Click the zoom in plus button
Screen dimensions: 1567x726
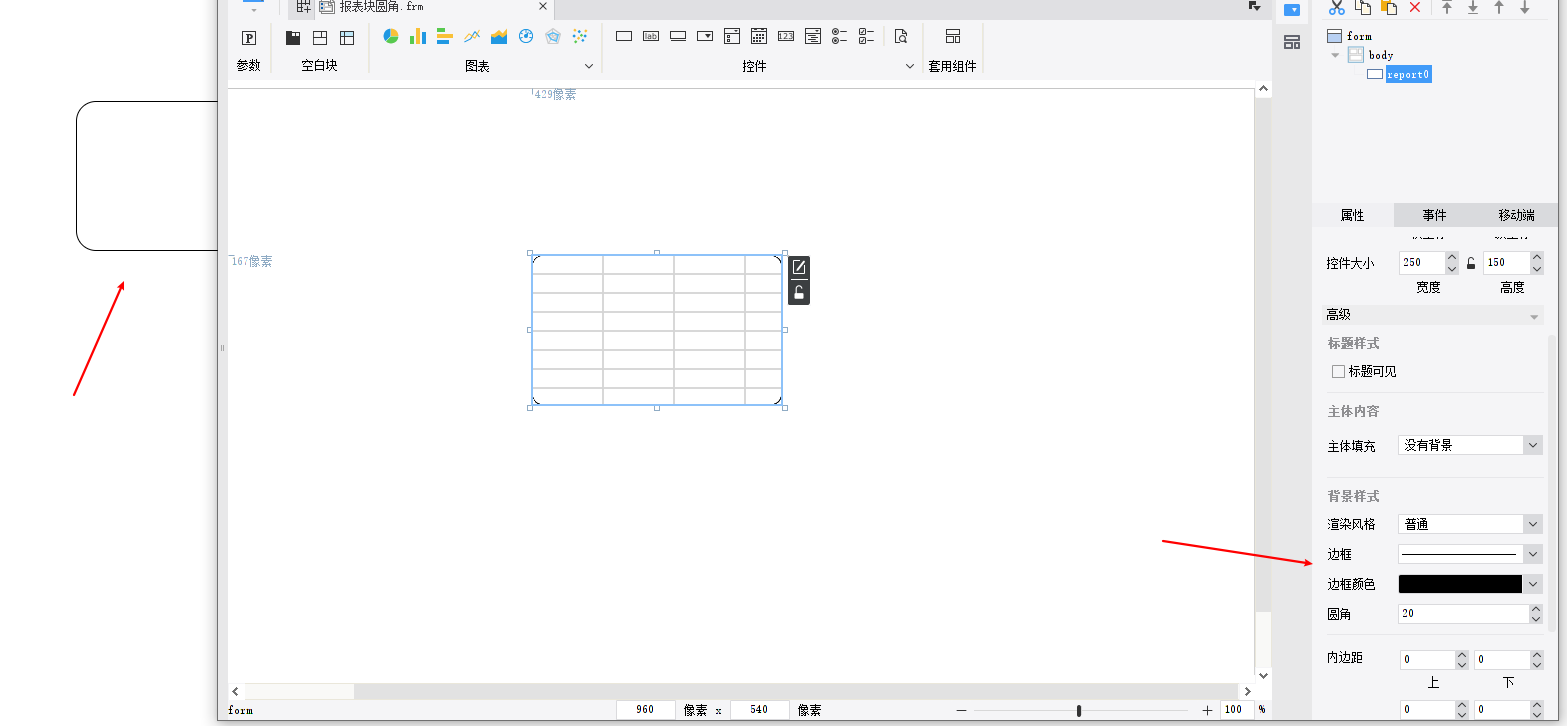[1207, 710]
